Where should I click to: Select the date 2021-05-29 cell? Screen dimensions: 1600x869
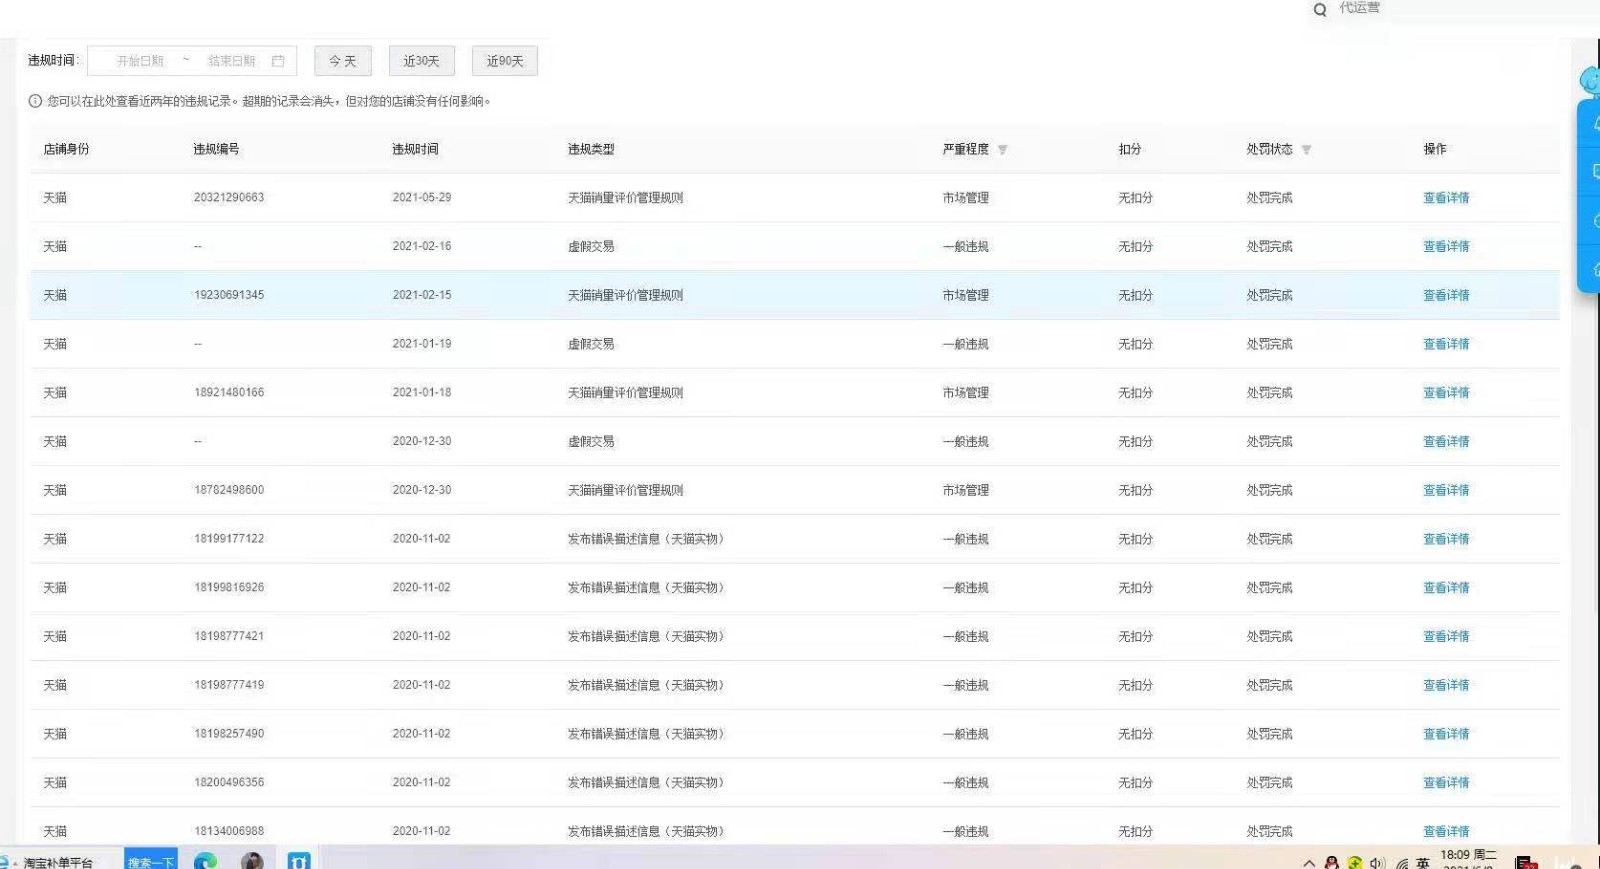point(422,198)
